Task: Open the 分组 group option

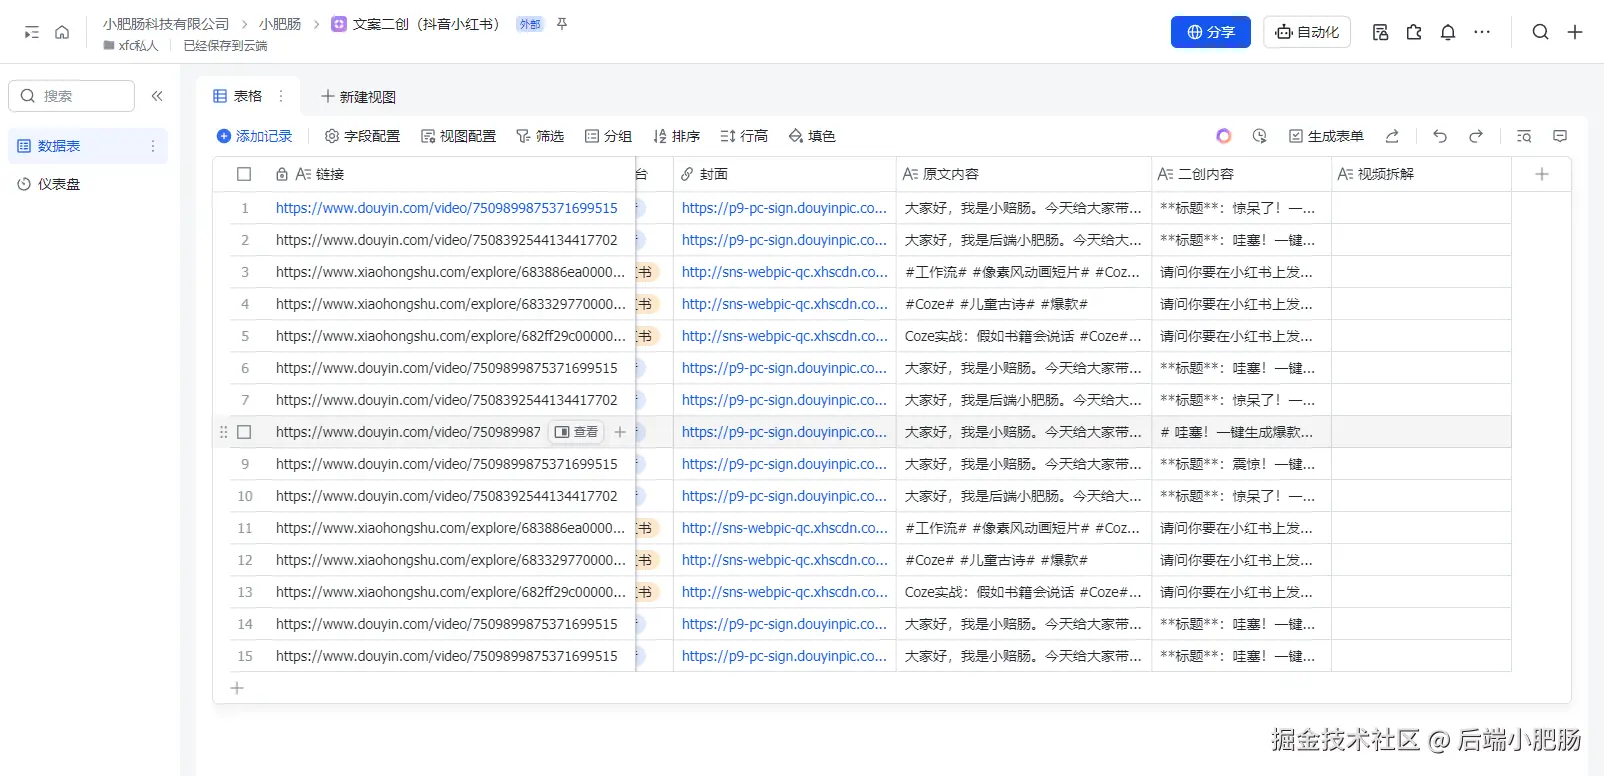Action: click(608, 136)
